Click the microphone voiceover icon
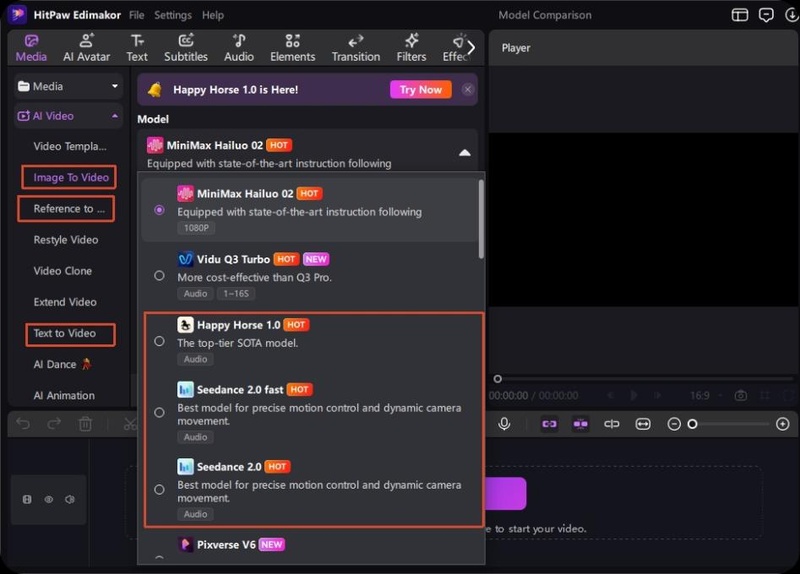Screen dimensions: 800x574 point(504,424)
